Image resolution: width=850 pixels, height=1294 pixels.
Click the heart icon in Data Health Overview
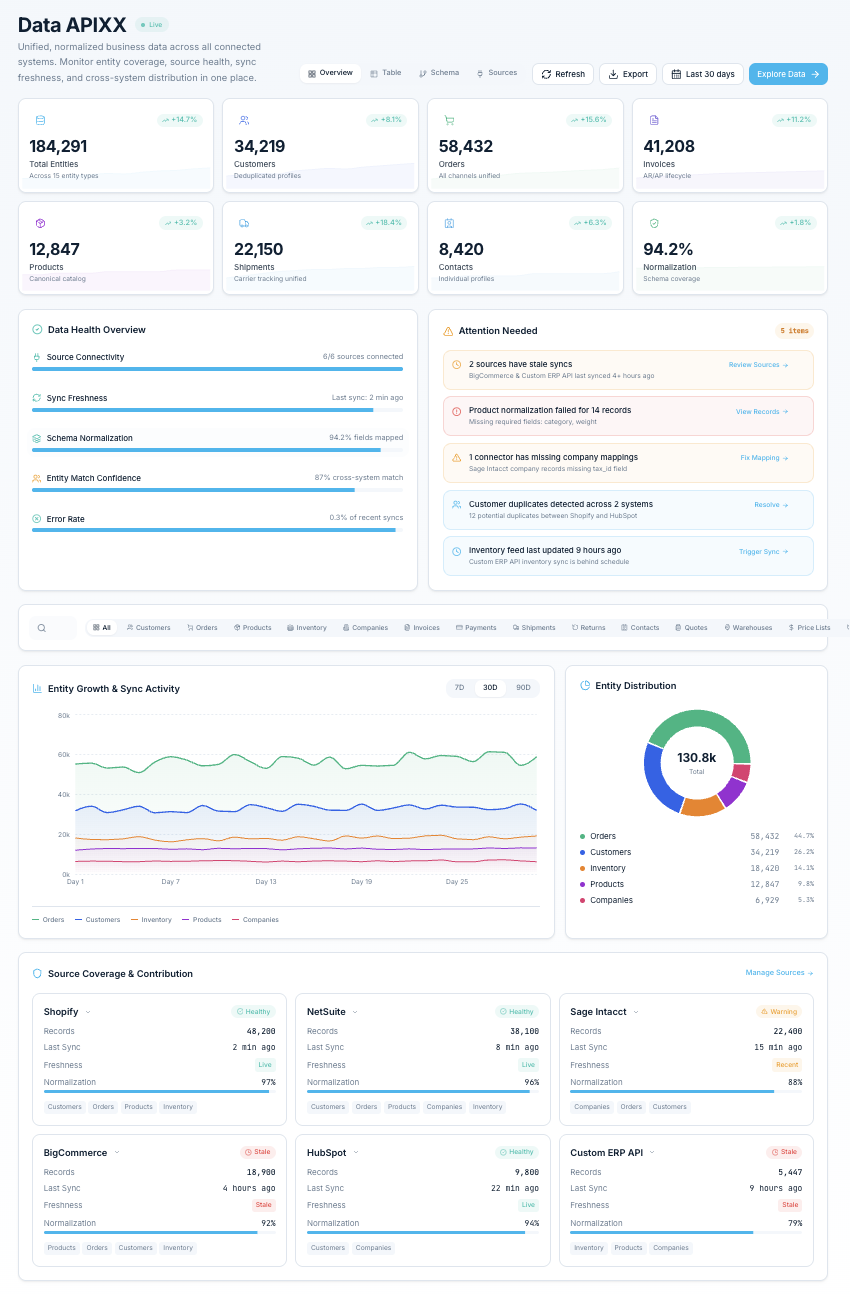pyautogui.click(x=37, y=329)
